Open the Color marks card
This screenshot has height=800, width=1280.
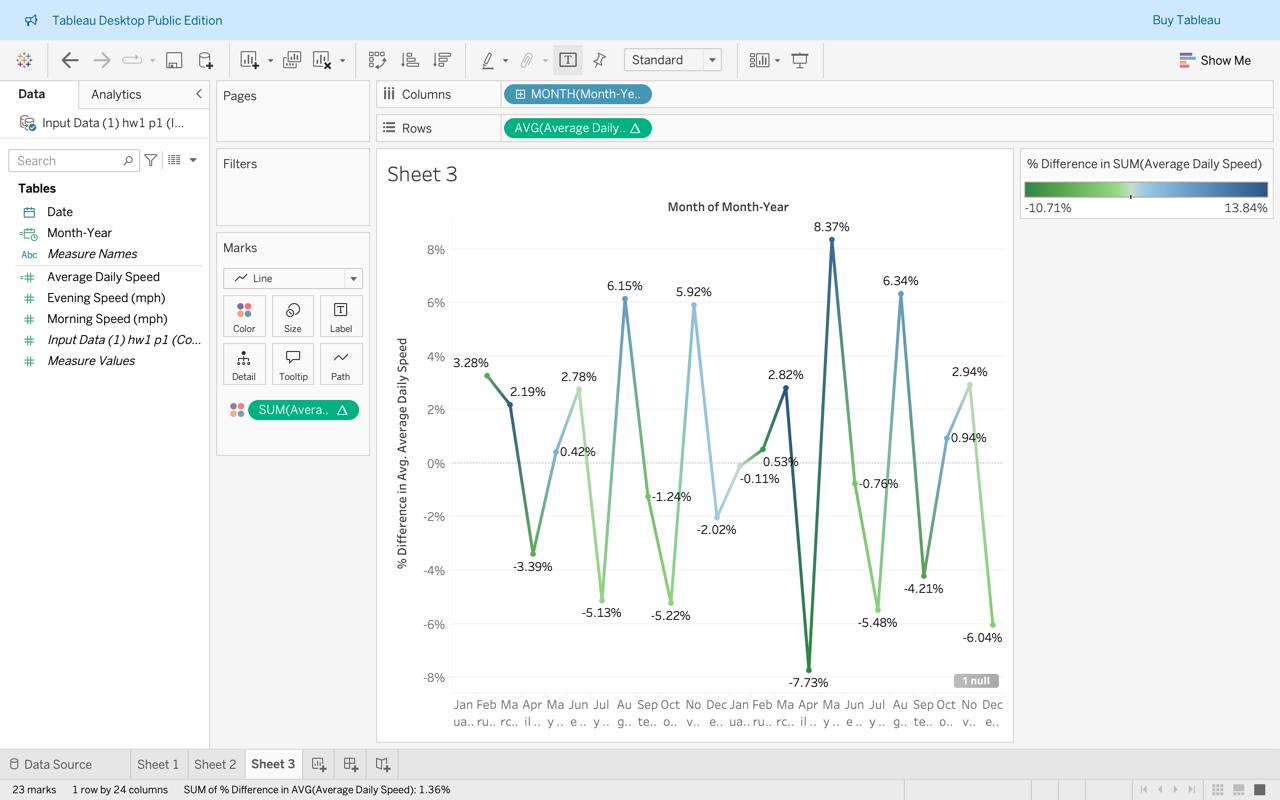[244, 316]
